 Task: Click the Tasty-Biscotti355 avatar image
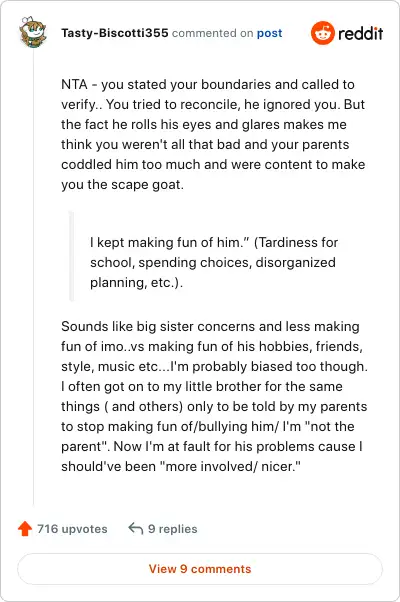[x=33, y=33]
